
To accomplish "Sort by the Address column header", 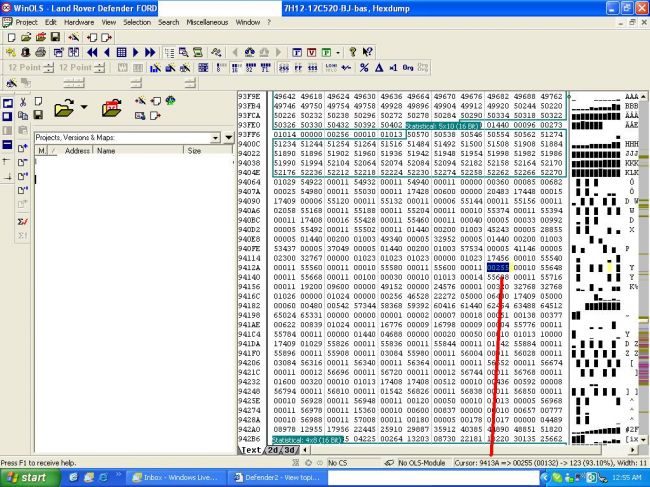I will (77, 151).
